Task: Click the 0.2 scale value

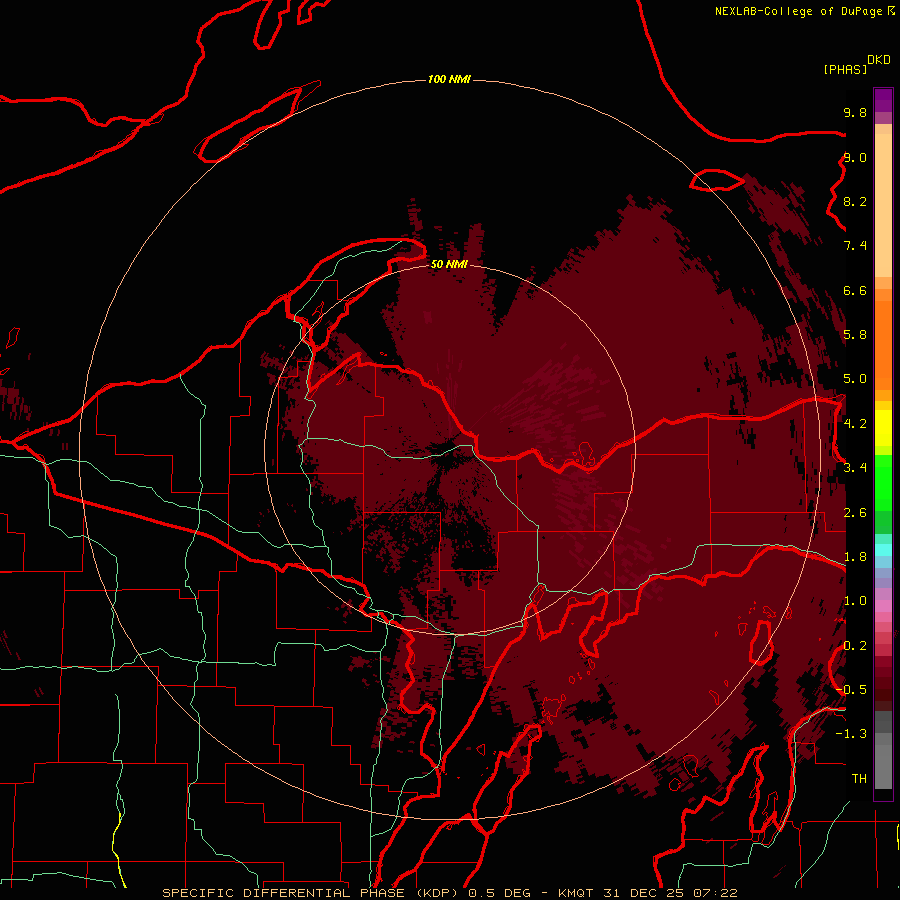Action: pos(855,646)
